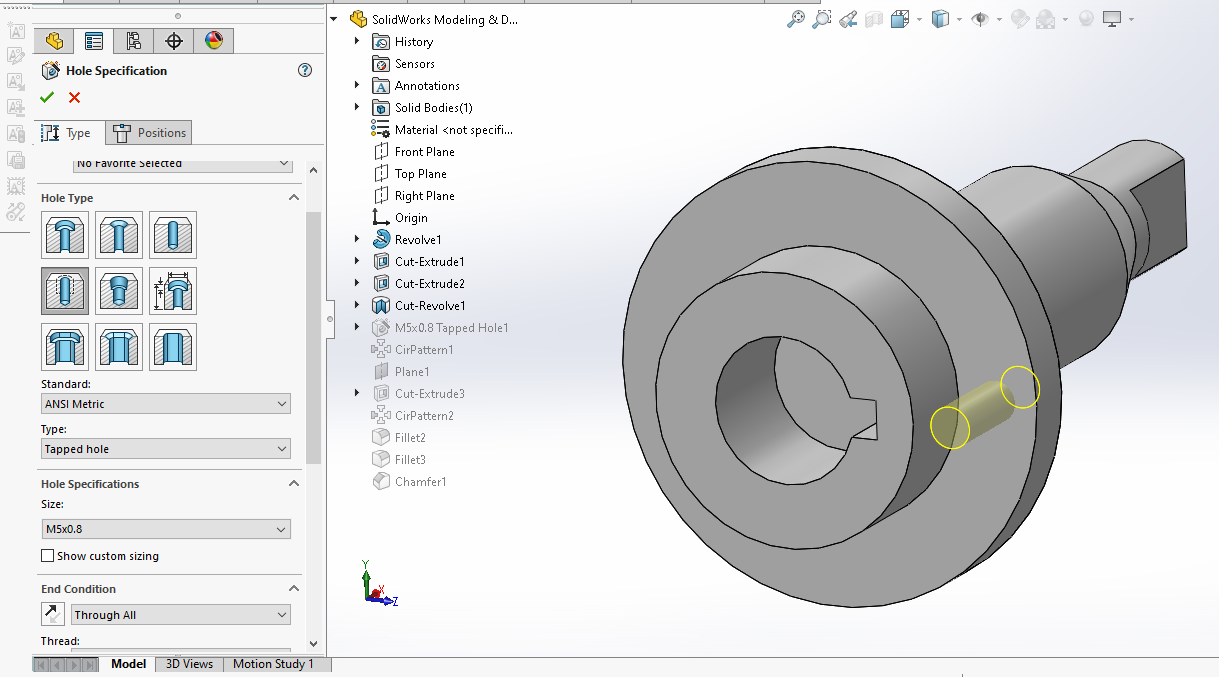This screenshot has height=677, width=1219.
Task: Toggle the Hide/Show Items eye icon
Action: tap(980, 19)
